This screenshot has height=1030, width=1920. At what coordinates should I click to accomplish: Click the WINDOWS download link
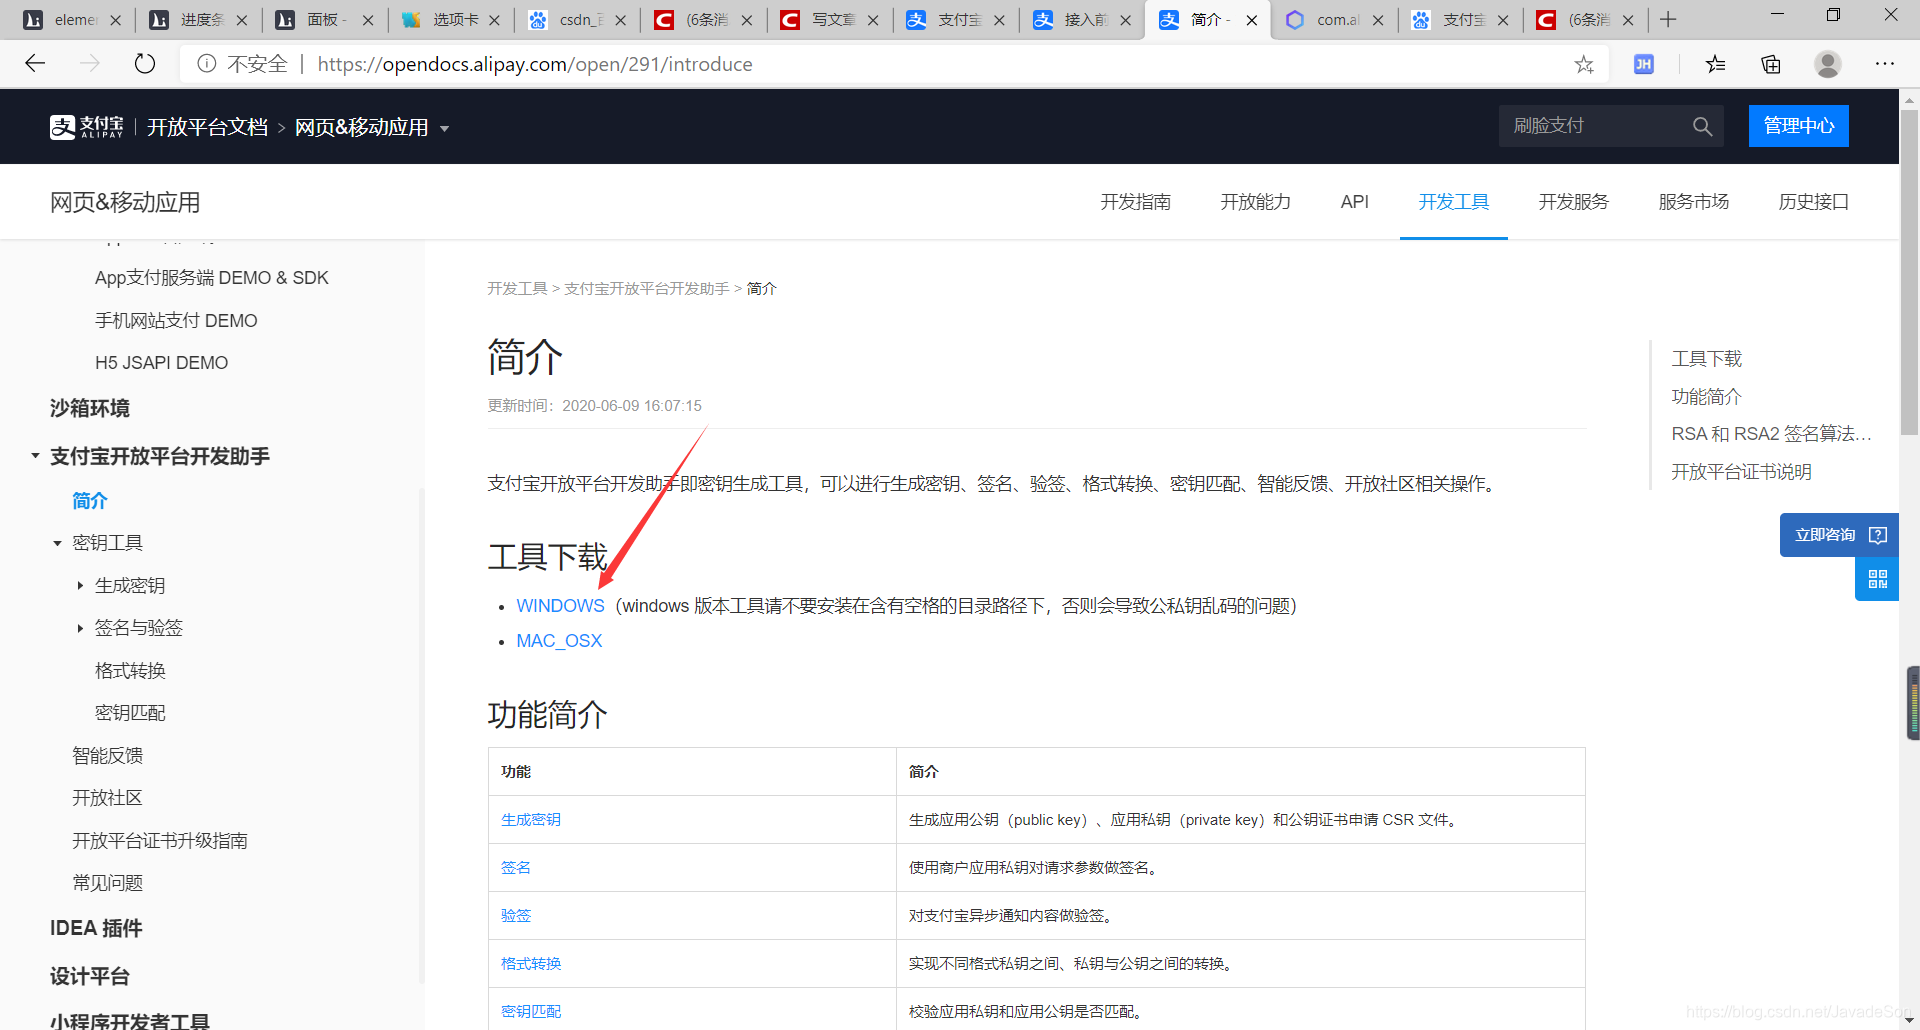pyautogui.click(x=560, y=606)
